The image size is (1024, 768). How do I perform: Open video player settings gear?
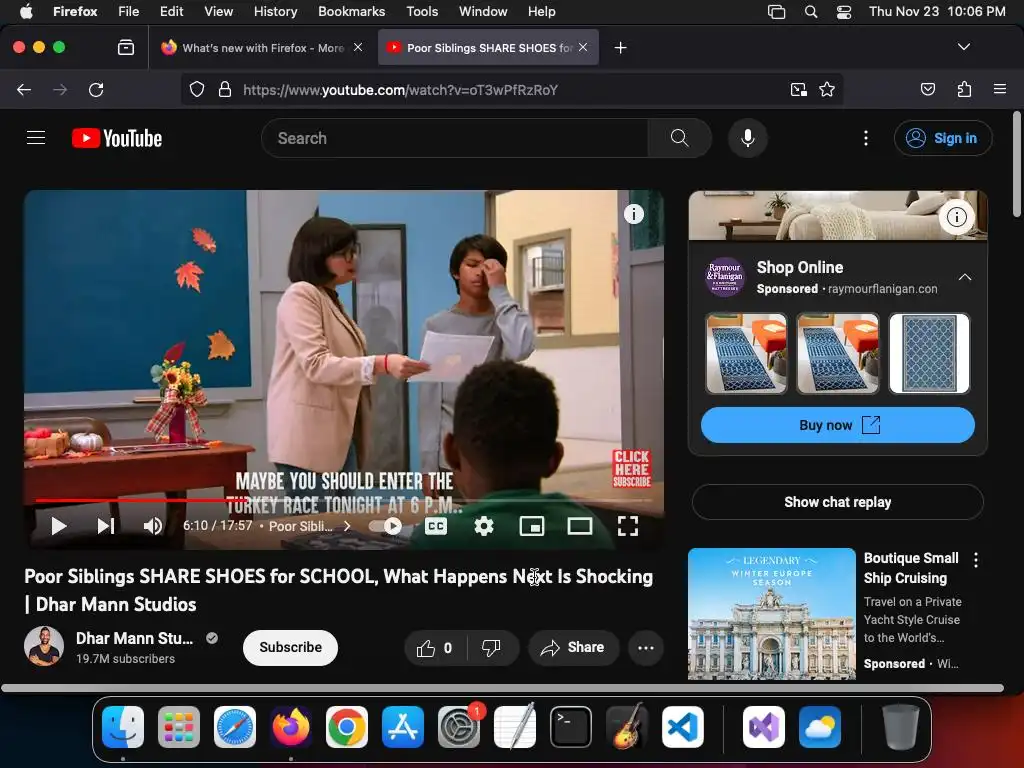(x=484, y=526)
